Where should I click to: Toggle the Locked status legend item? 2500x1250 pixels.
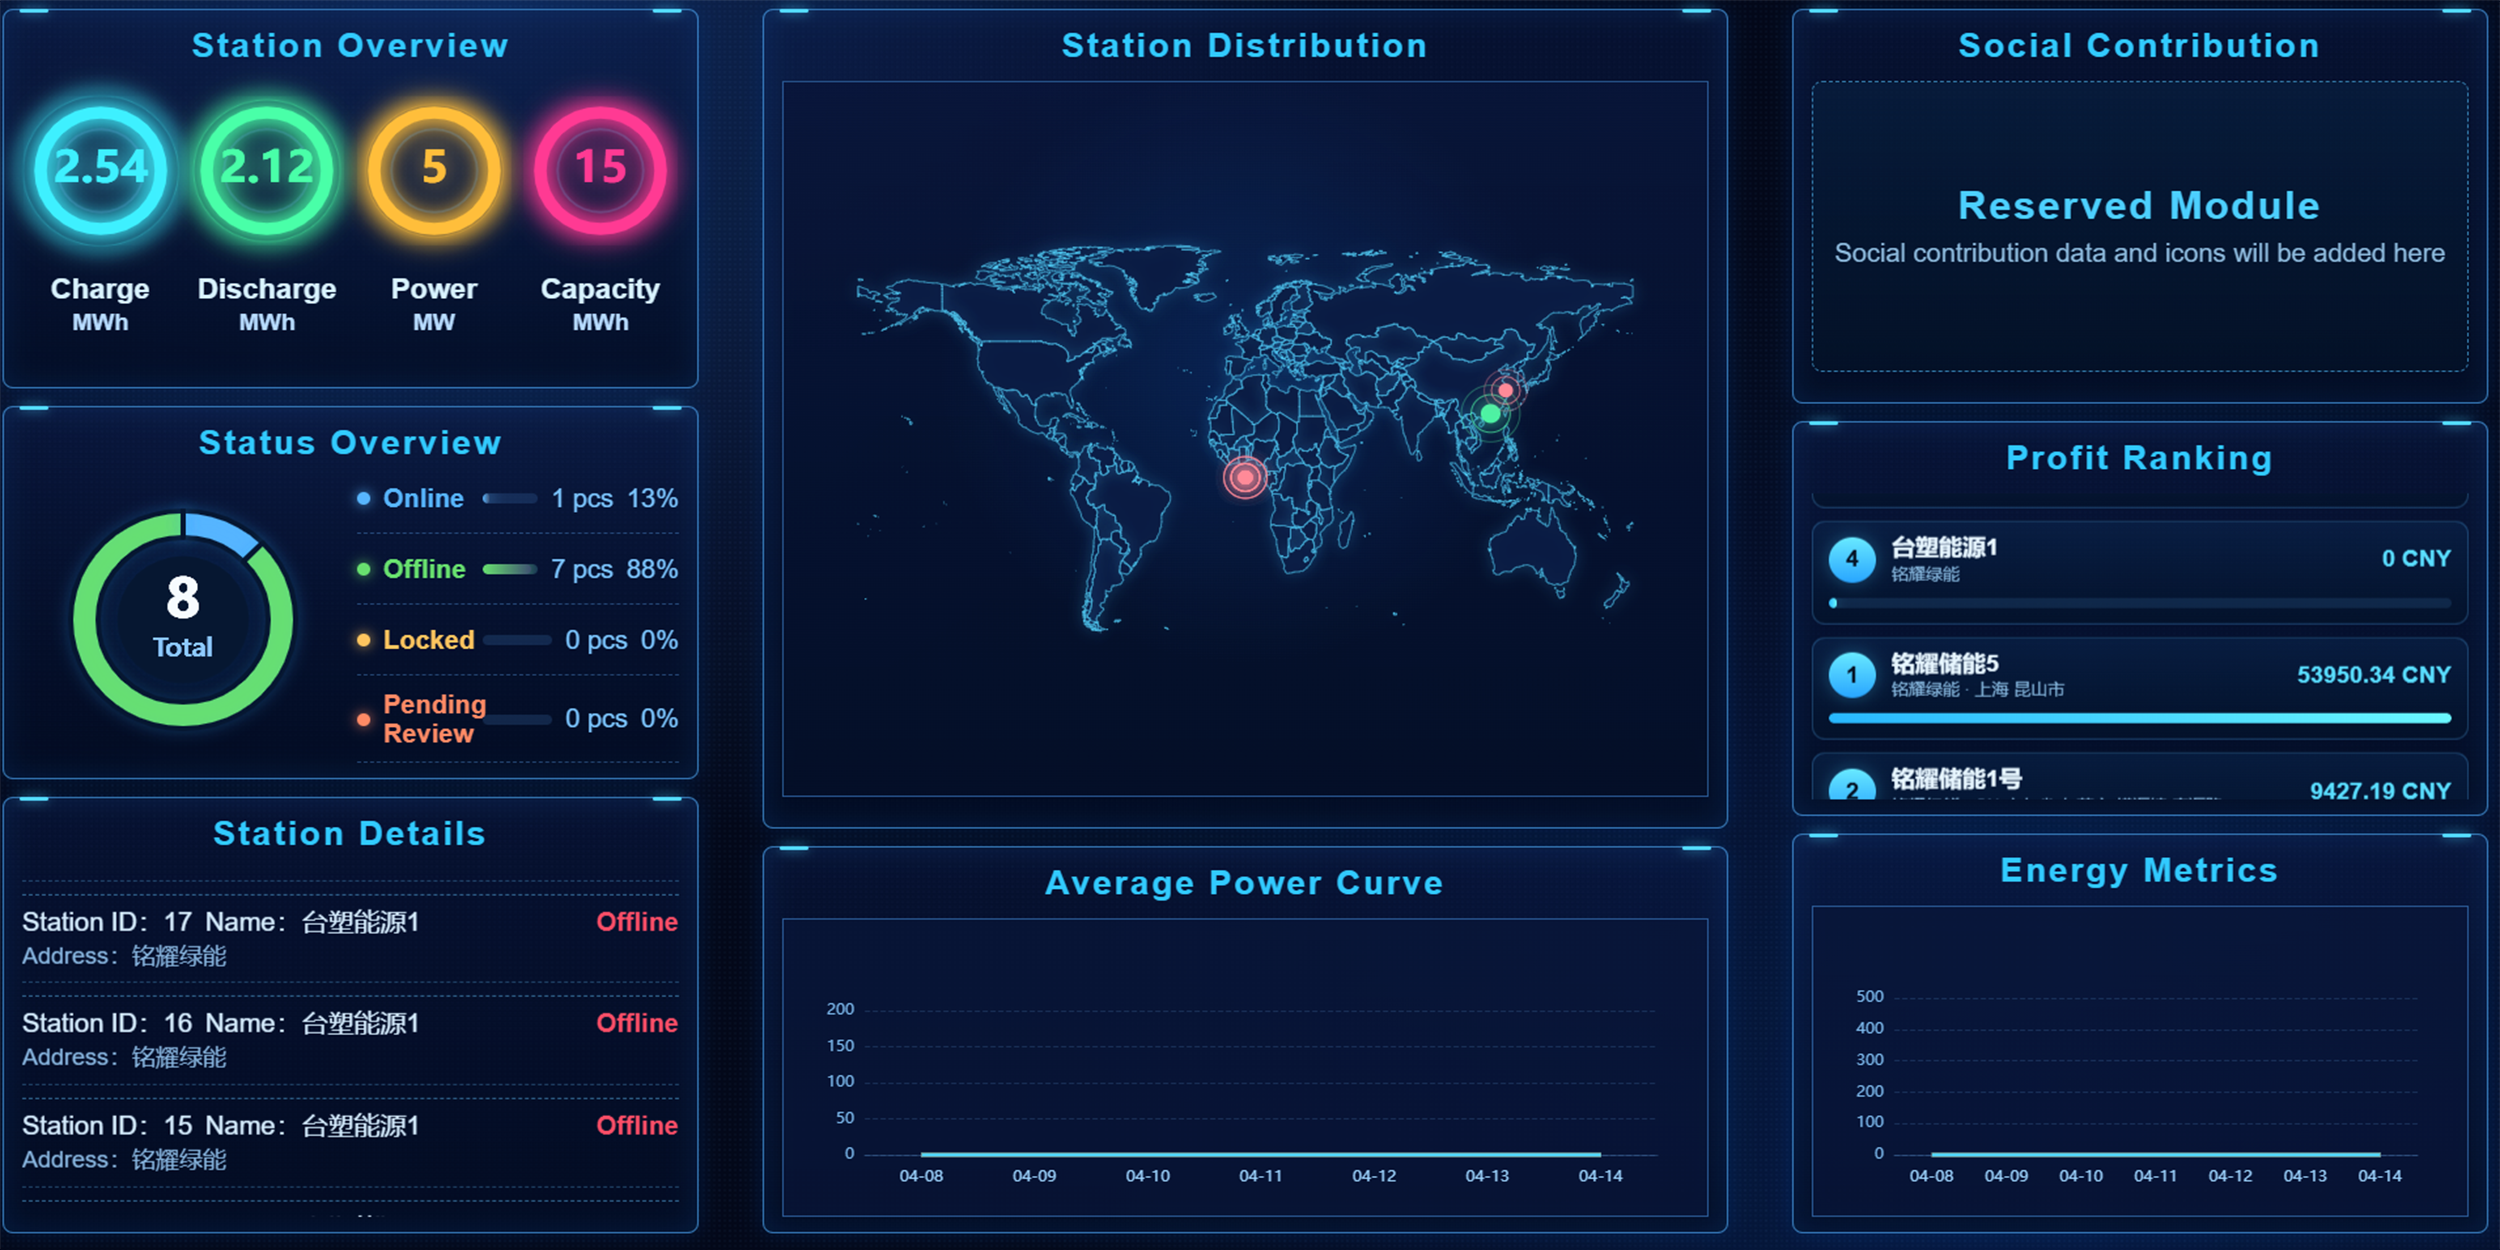[x=428, y=640]
